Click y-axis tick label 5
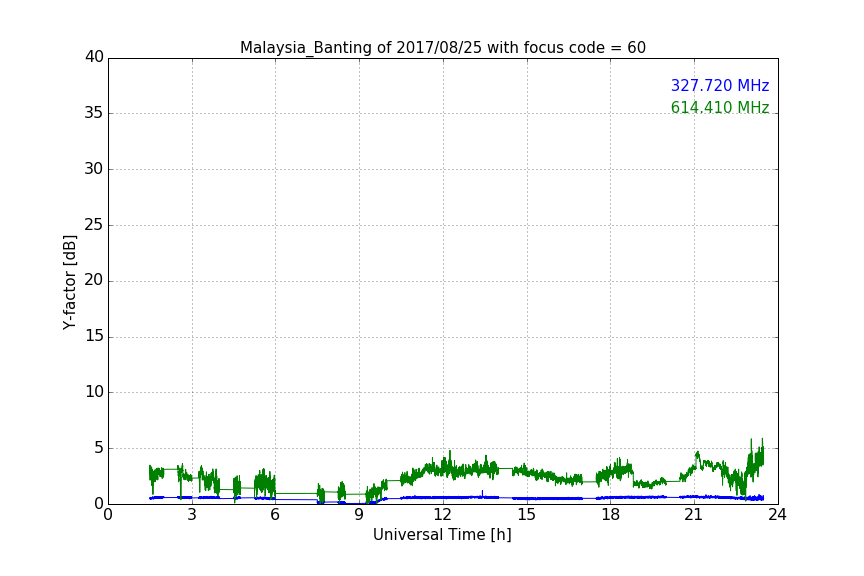This screenshot has height=576, width=864. 99,448
